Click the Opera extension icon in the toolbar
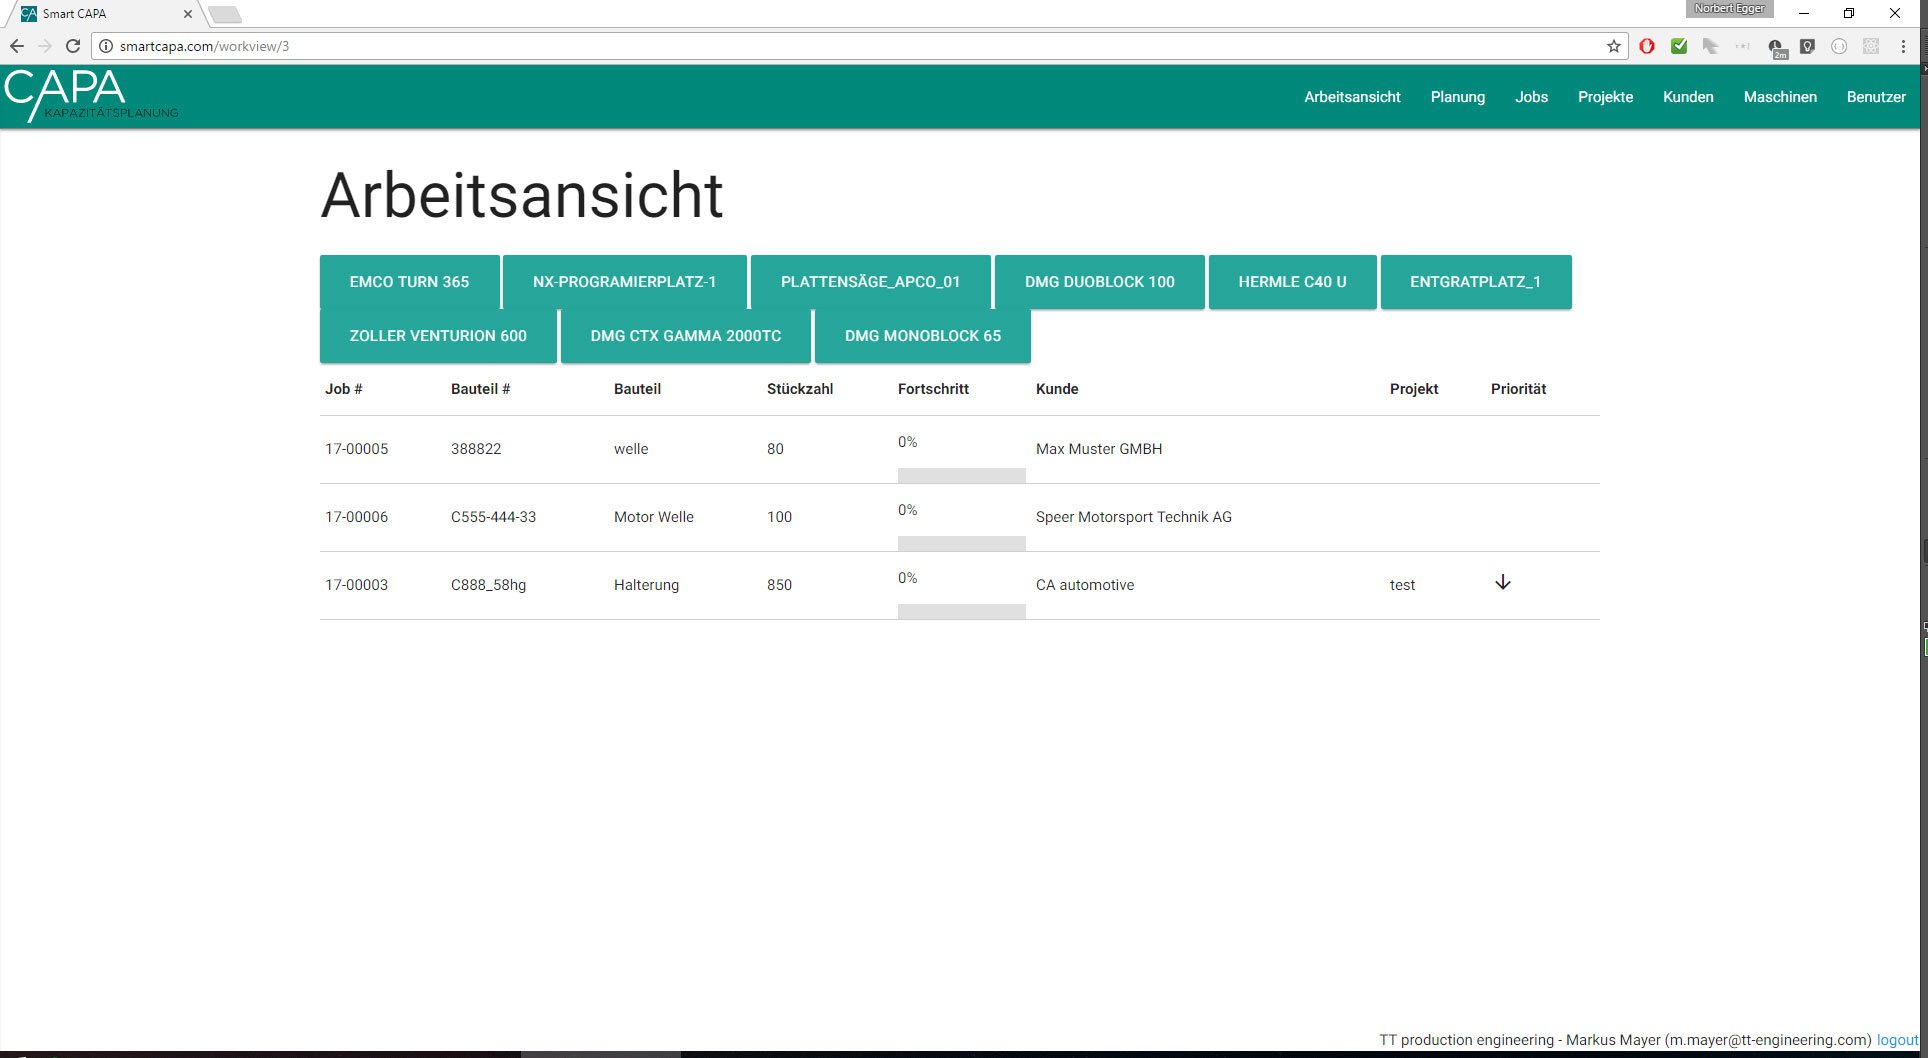The image size is (1928, 1058). 1647,46
